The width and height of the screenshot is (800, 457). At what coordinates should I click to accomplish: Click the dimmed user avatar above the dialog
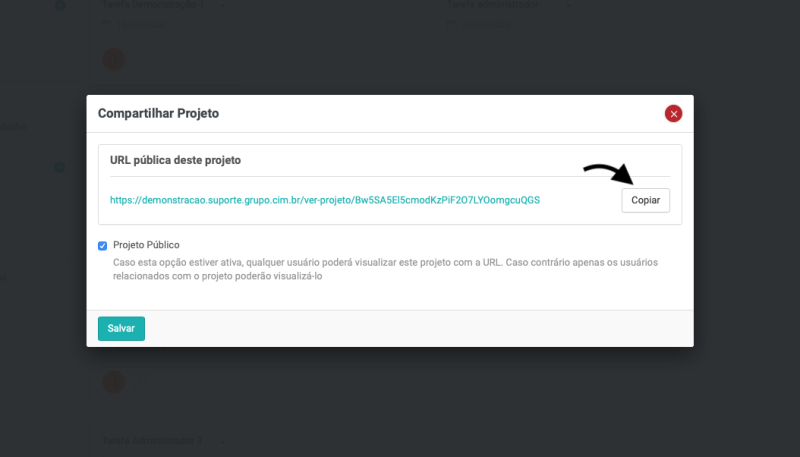(x=115, y=60)
